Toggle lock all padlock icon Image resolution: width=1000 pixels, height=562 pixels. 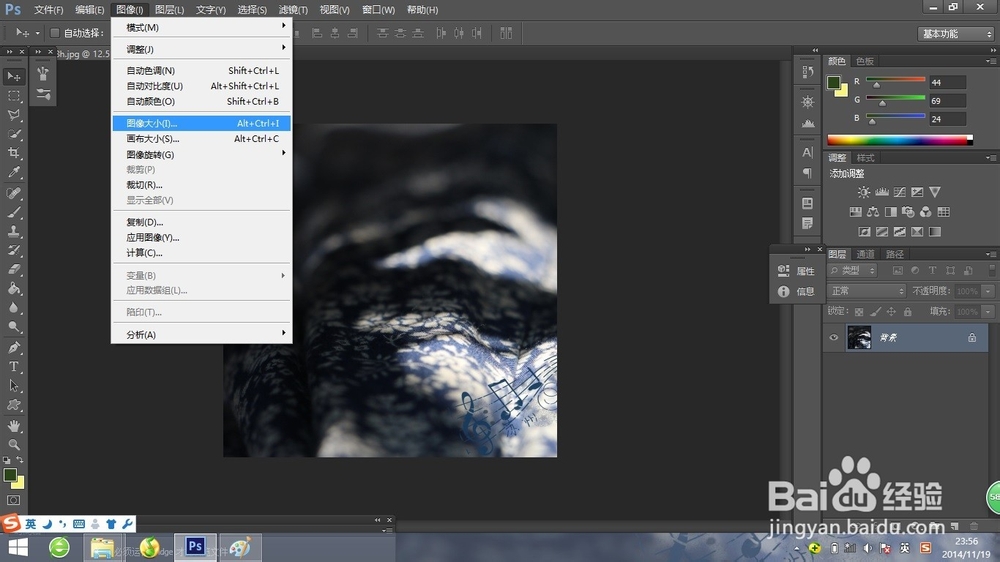[908, 312]
